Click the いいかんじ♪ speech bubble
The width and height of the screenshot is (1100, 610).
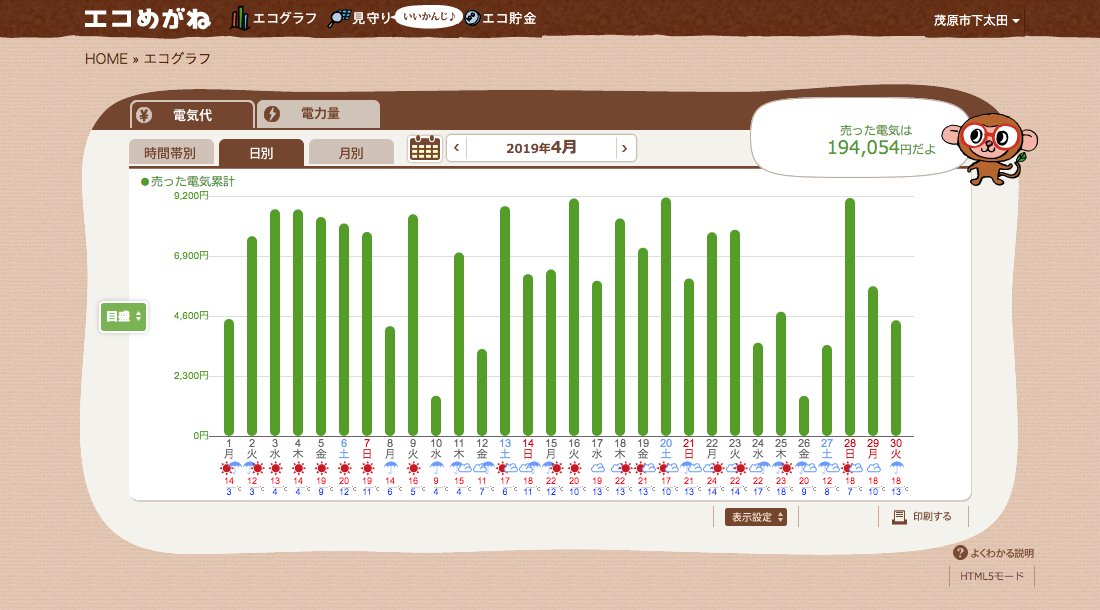tap(429, 16)
